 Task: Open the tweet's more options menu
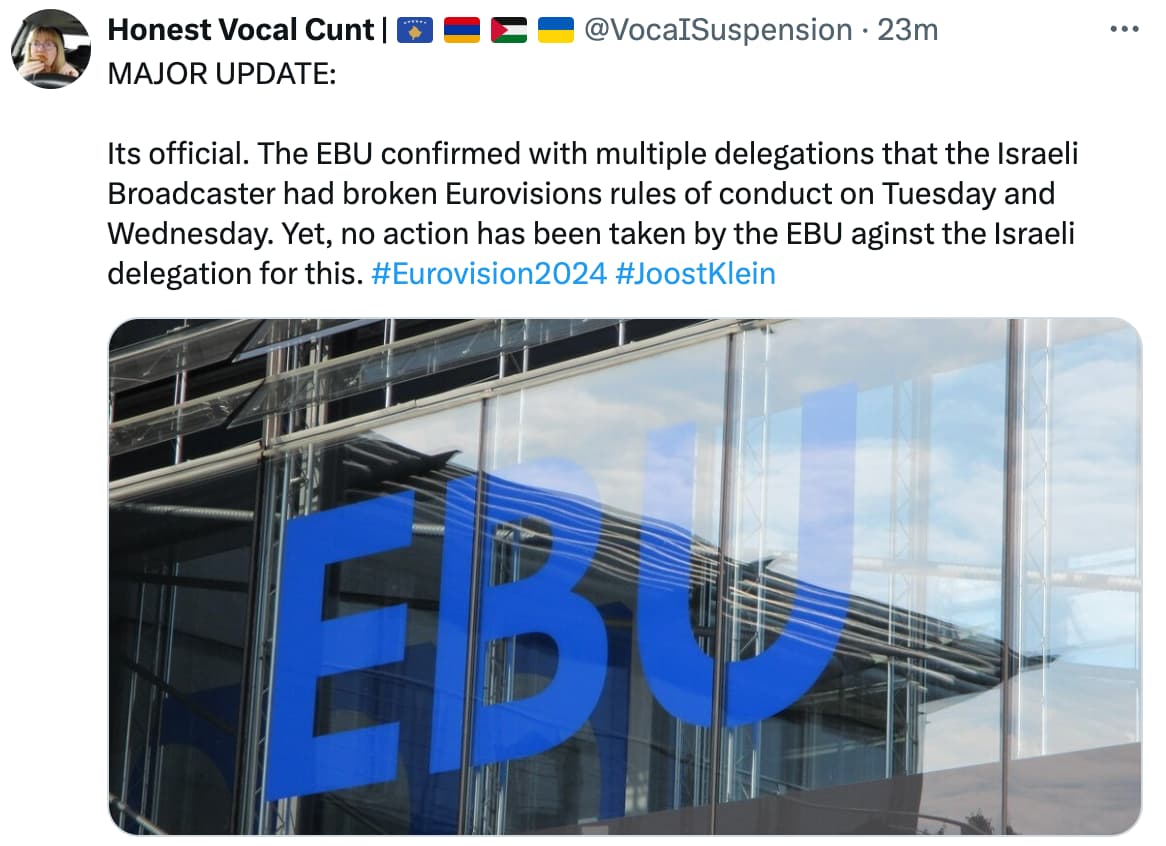coord(1125,30)
